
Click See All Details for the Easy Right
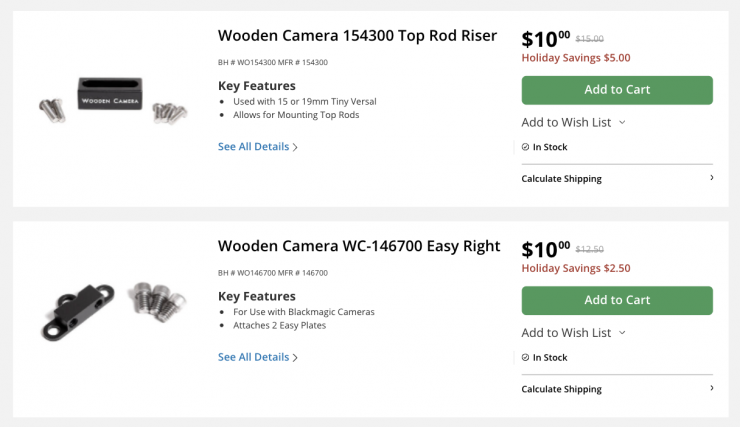coord(253,357)
